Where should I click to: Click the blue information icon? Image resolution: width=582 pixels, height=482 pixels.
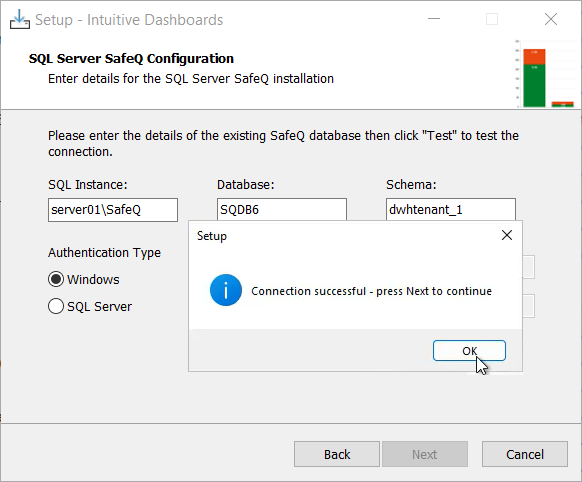click(226, 290)
